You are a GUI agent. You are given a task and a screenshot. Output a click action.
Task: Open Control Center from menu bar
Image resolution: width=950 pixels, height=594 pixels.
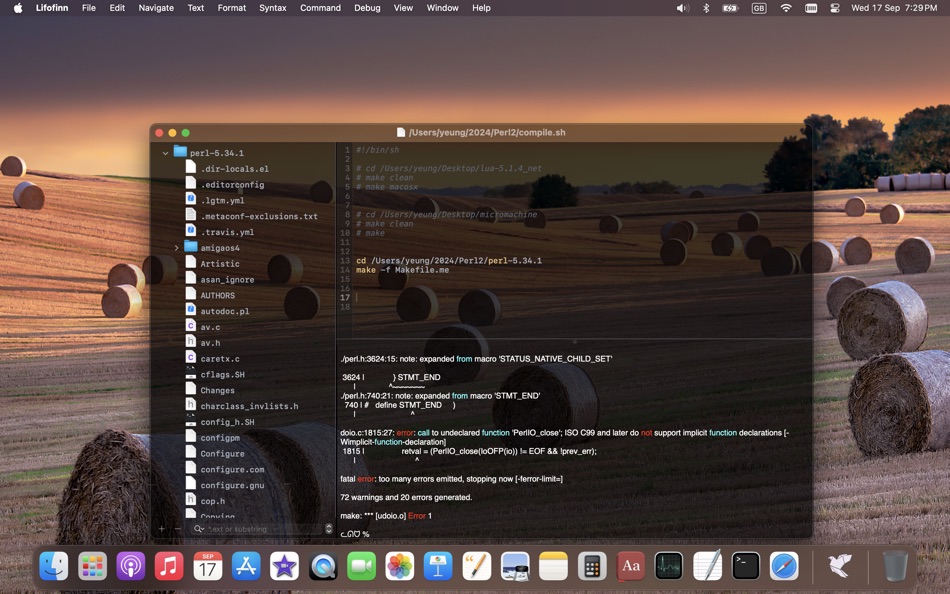point(835,8)
